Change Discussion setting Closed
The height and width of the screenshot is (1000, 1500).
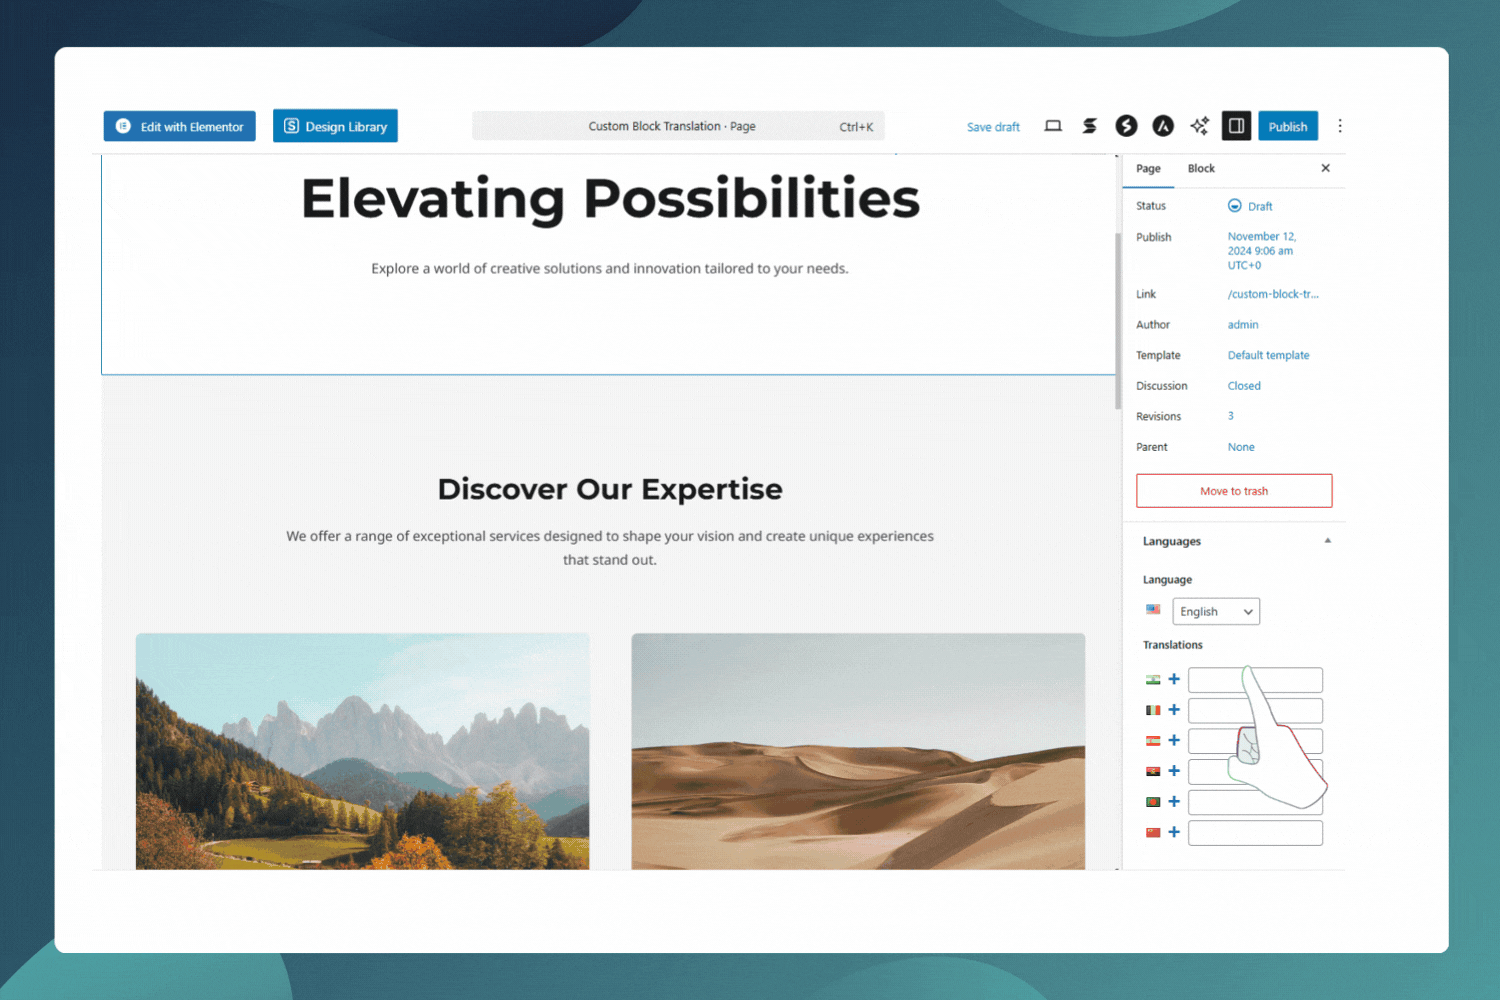pyautogui.click(x=1244, y=386)
